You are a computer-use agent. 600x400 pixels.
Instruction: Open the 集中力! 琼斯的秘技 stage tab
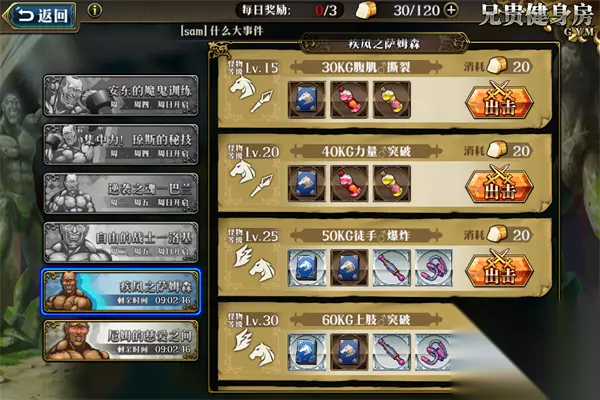tap(121, 144)
